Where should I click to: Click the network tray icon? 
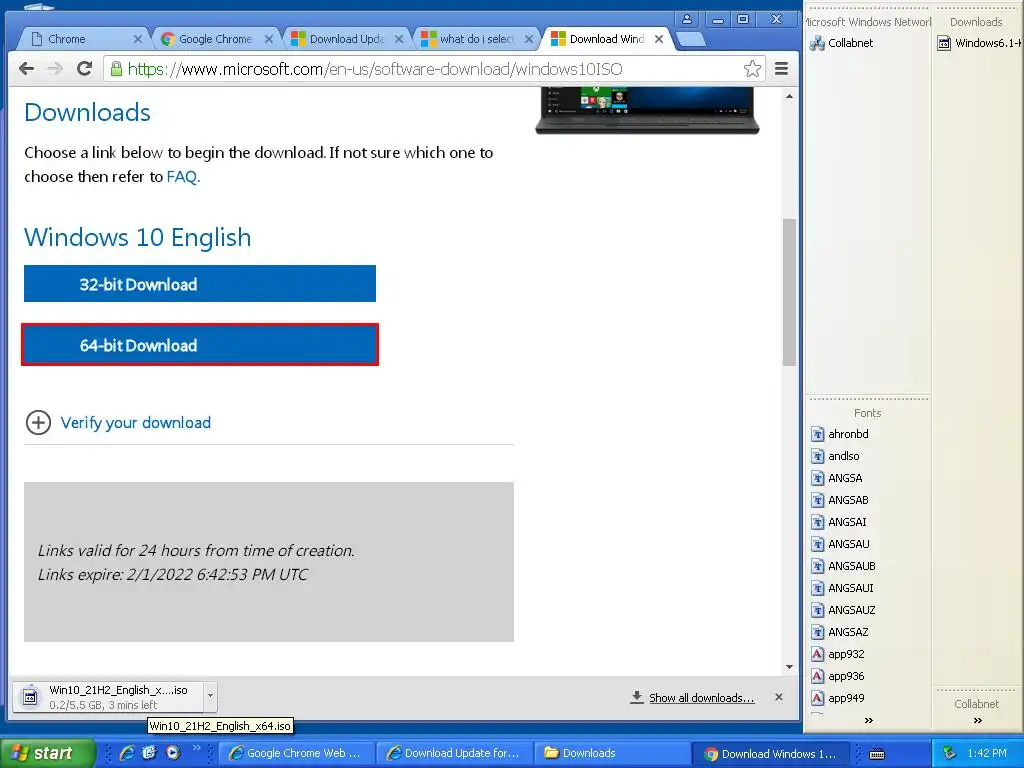950,753
